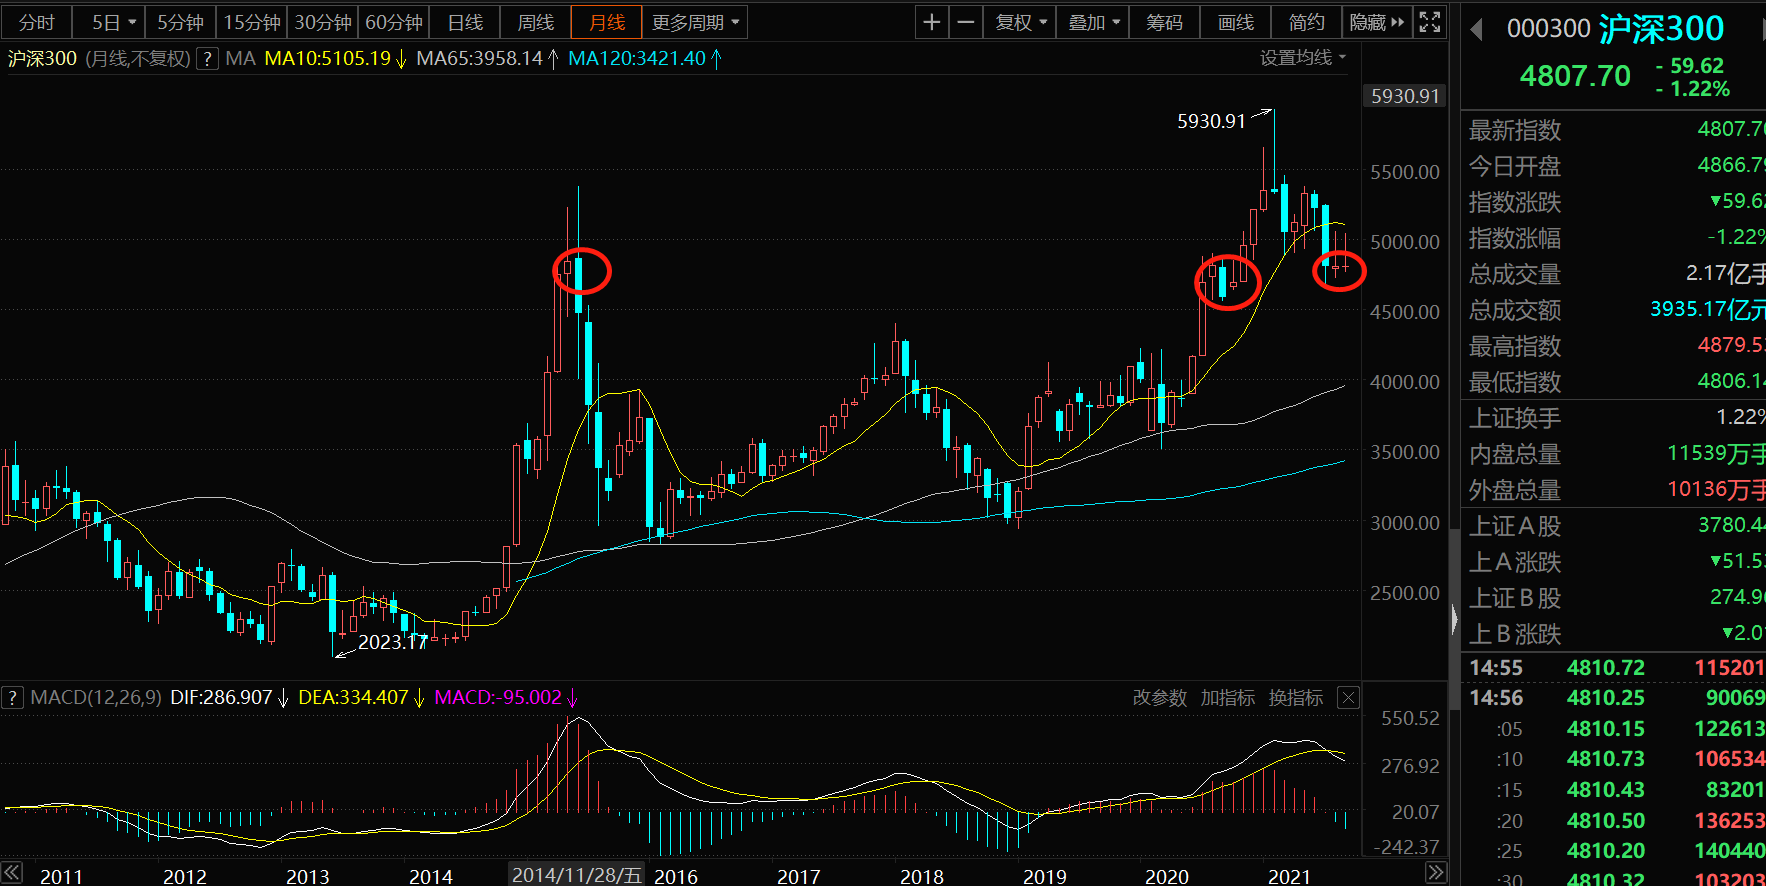Click the MA65:3958.14 label
1766x886 pixels.
click(480, 59)
